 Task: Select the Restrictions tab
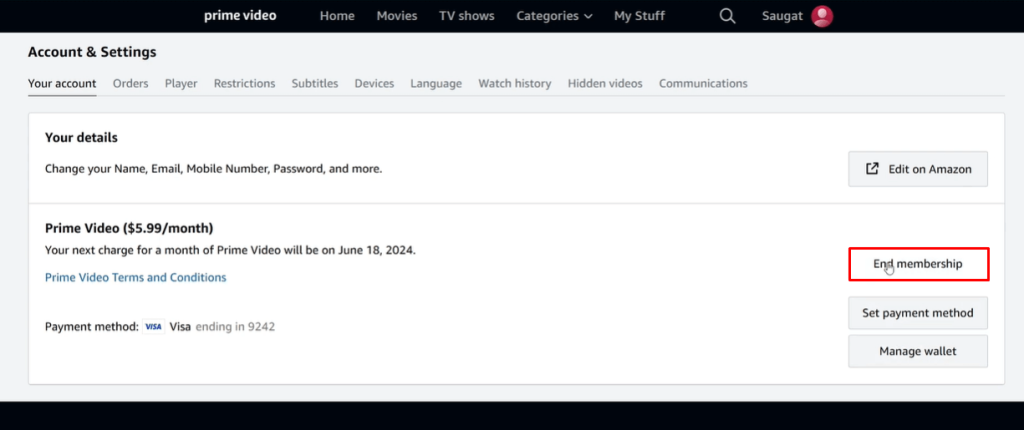(x=244, y=84)
